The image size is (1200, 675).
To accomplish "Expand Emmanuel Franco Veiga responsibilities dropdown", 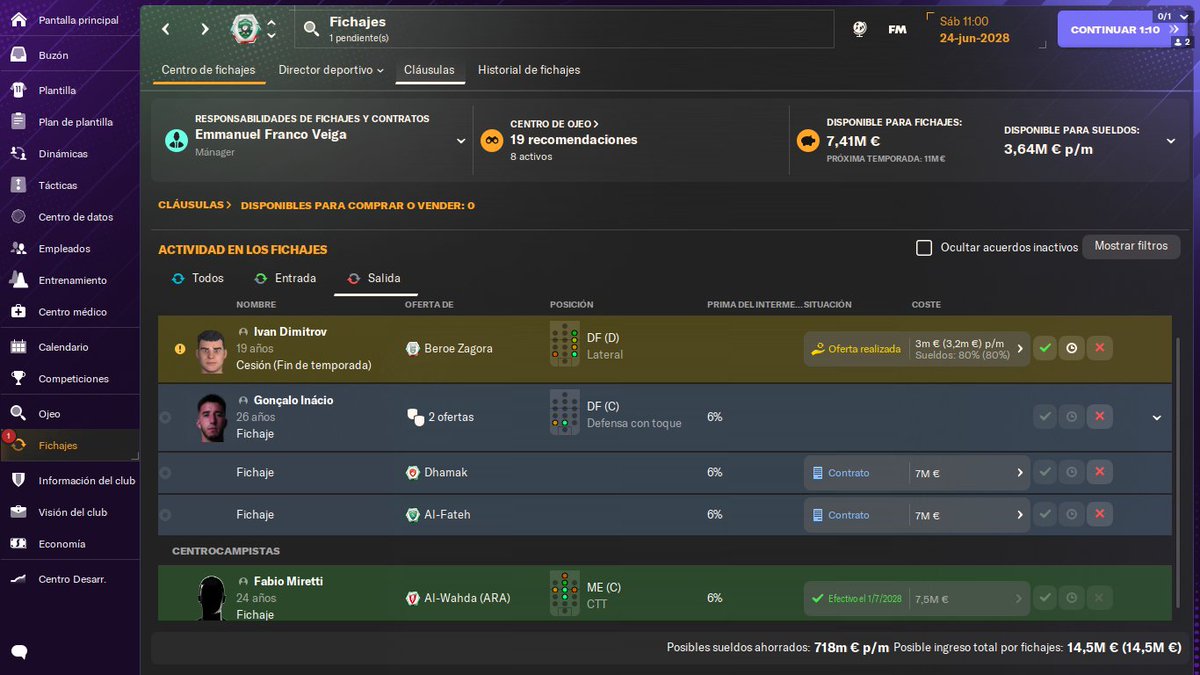I will (460, 141).
